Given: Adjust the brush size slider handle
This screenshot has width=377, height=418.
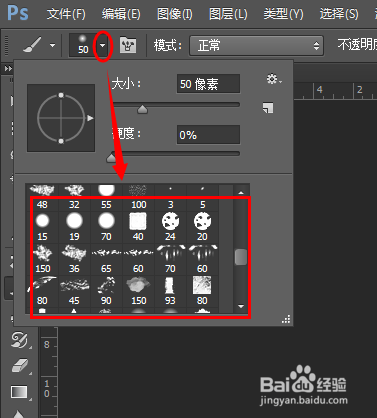Looking at the screenshot, I should tap(143, 109).
